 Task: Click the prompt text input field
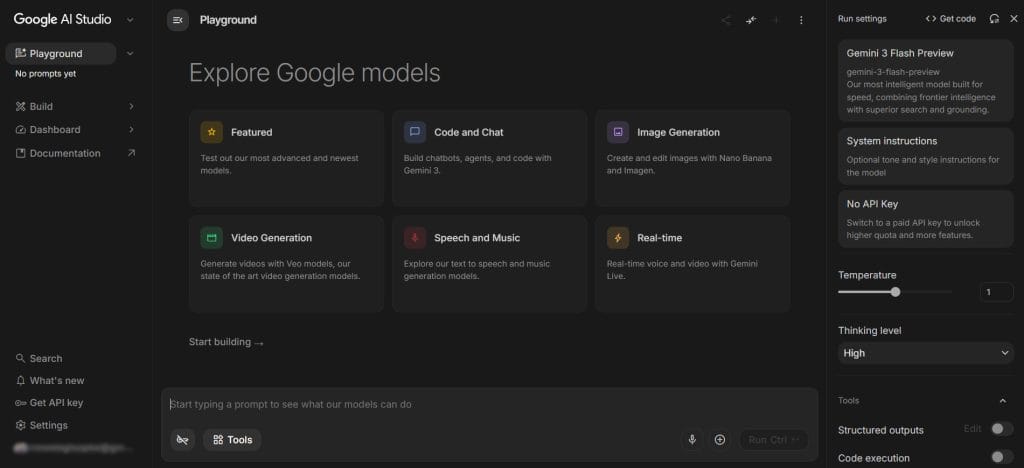[490, 404]
